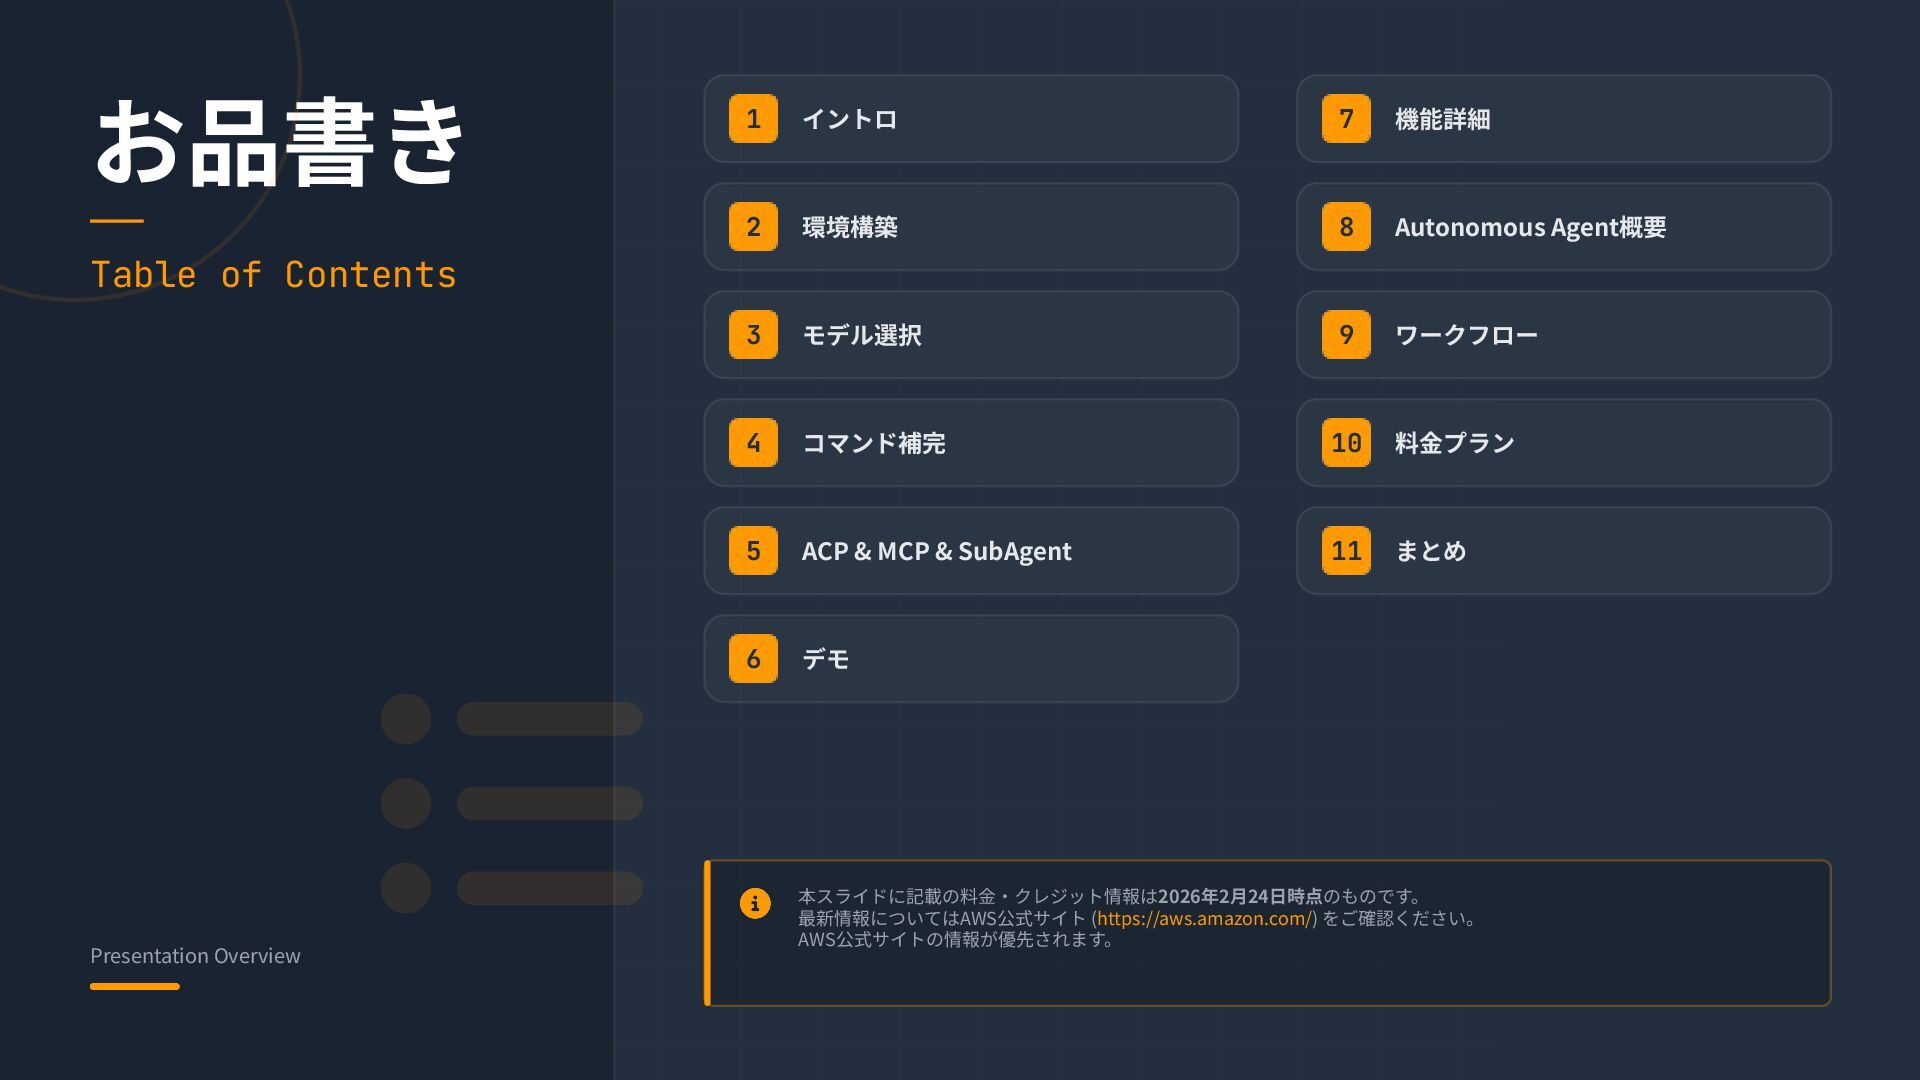Open the https://aws.amazon.com/ link
This screenshot has width=1920, height=1080.
coord(1204,918)
